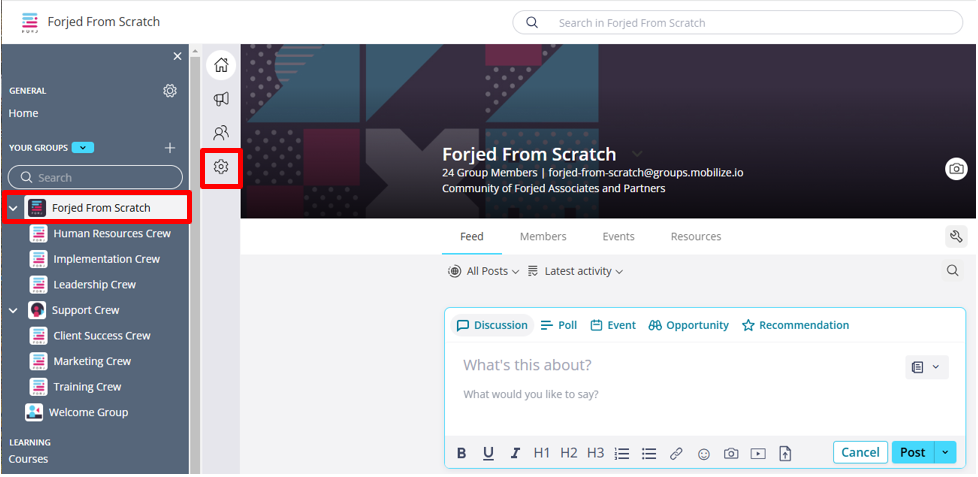Open group settings gear in side rail
978x477 pixels.
point(221,166)
